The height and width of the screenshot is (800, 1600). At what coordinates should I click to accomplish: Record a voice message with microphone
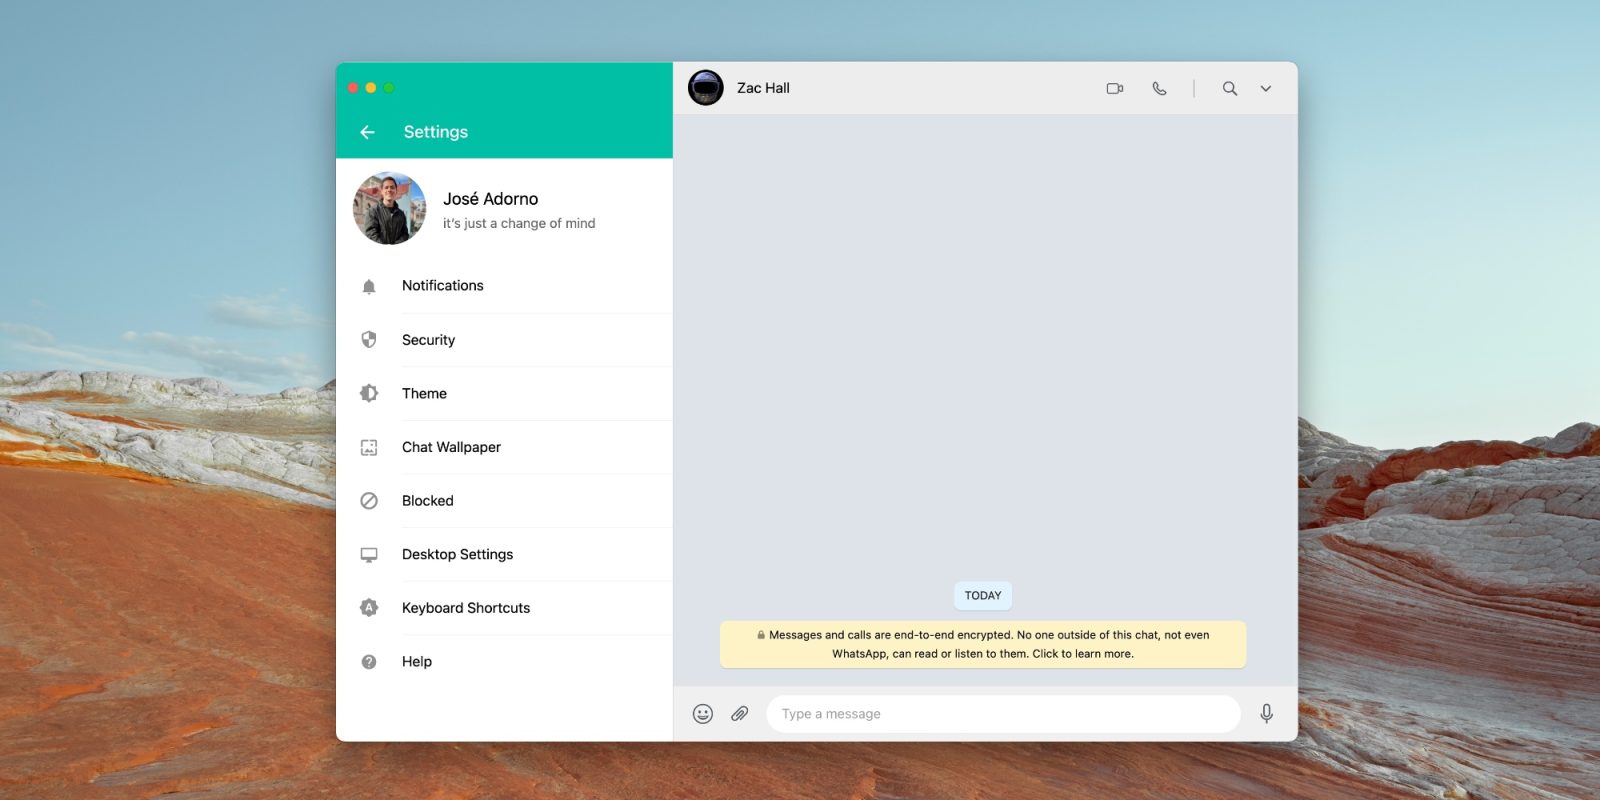point(1266,714)
